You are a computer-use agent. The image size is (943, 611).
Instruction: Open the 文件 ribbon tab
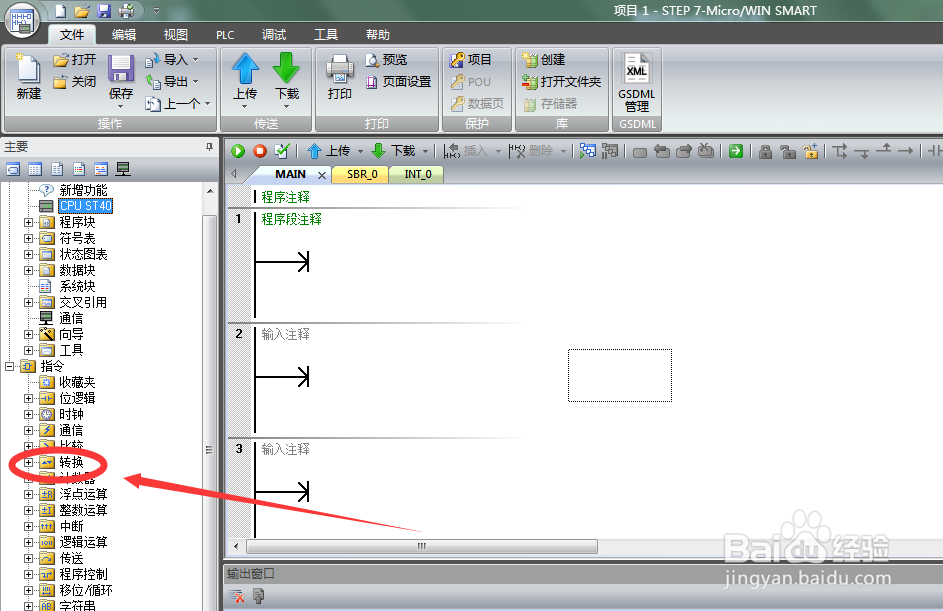pos(72,35)
